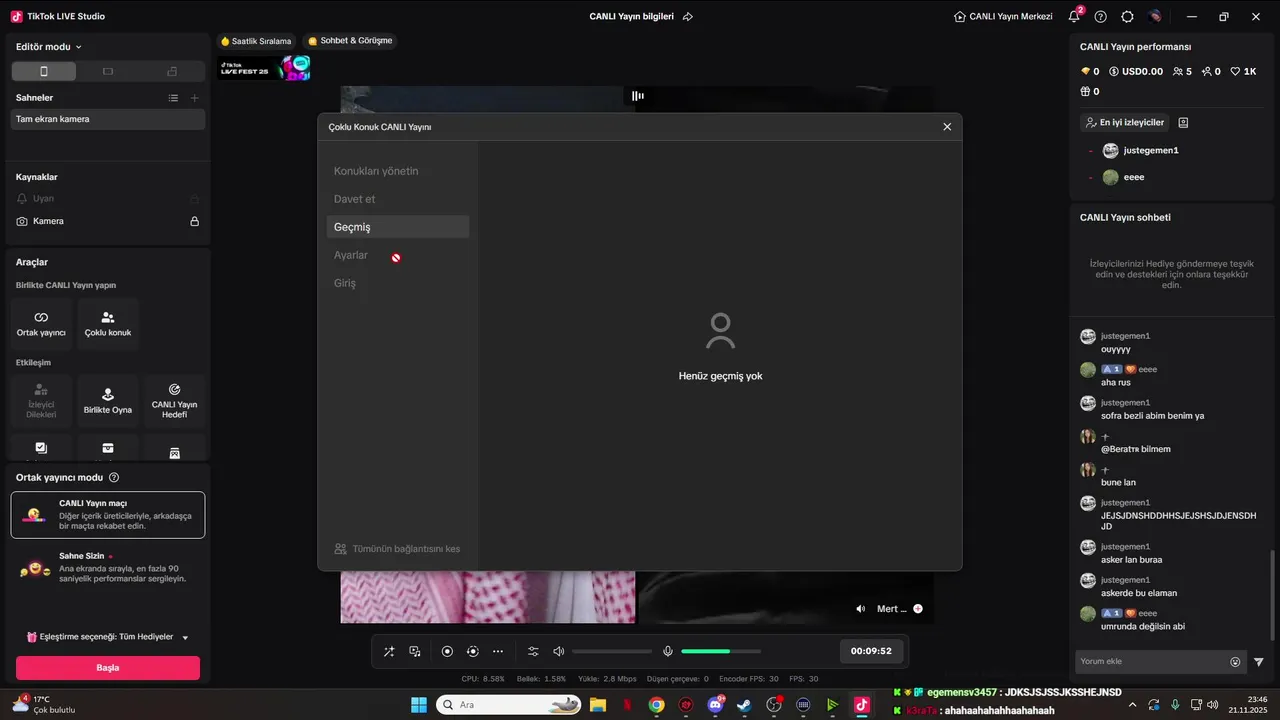The height and width of the screenshot is (720, 1280).
Task: Open Saatlik Sıralama chip
Action: (x=256, y=41)
